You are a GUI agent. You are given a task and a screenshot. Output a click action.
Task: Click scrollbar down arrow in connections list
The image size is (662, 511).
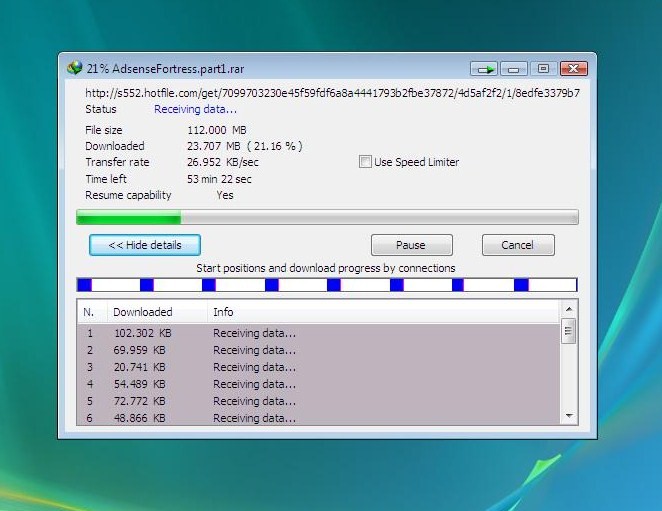[569, 416]
